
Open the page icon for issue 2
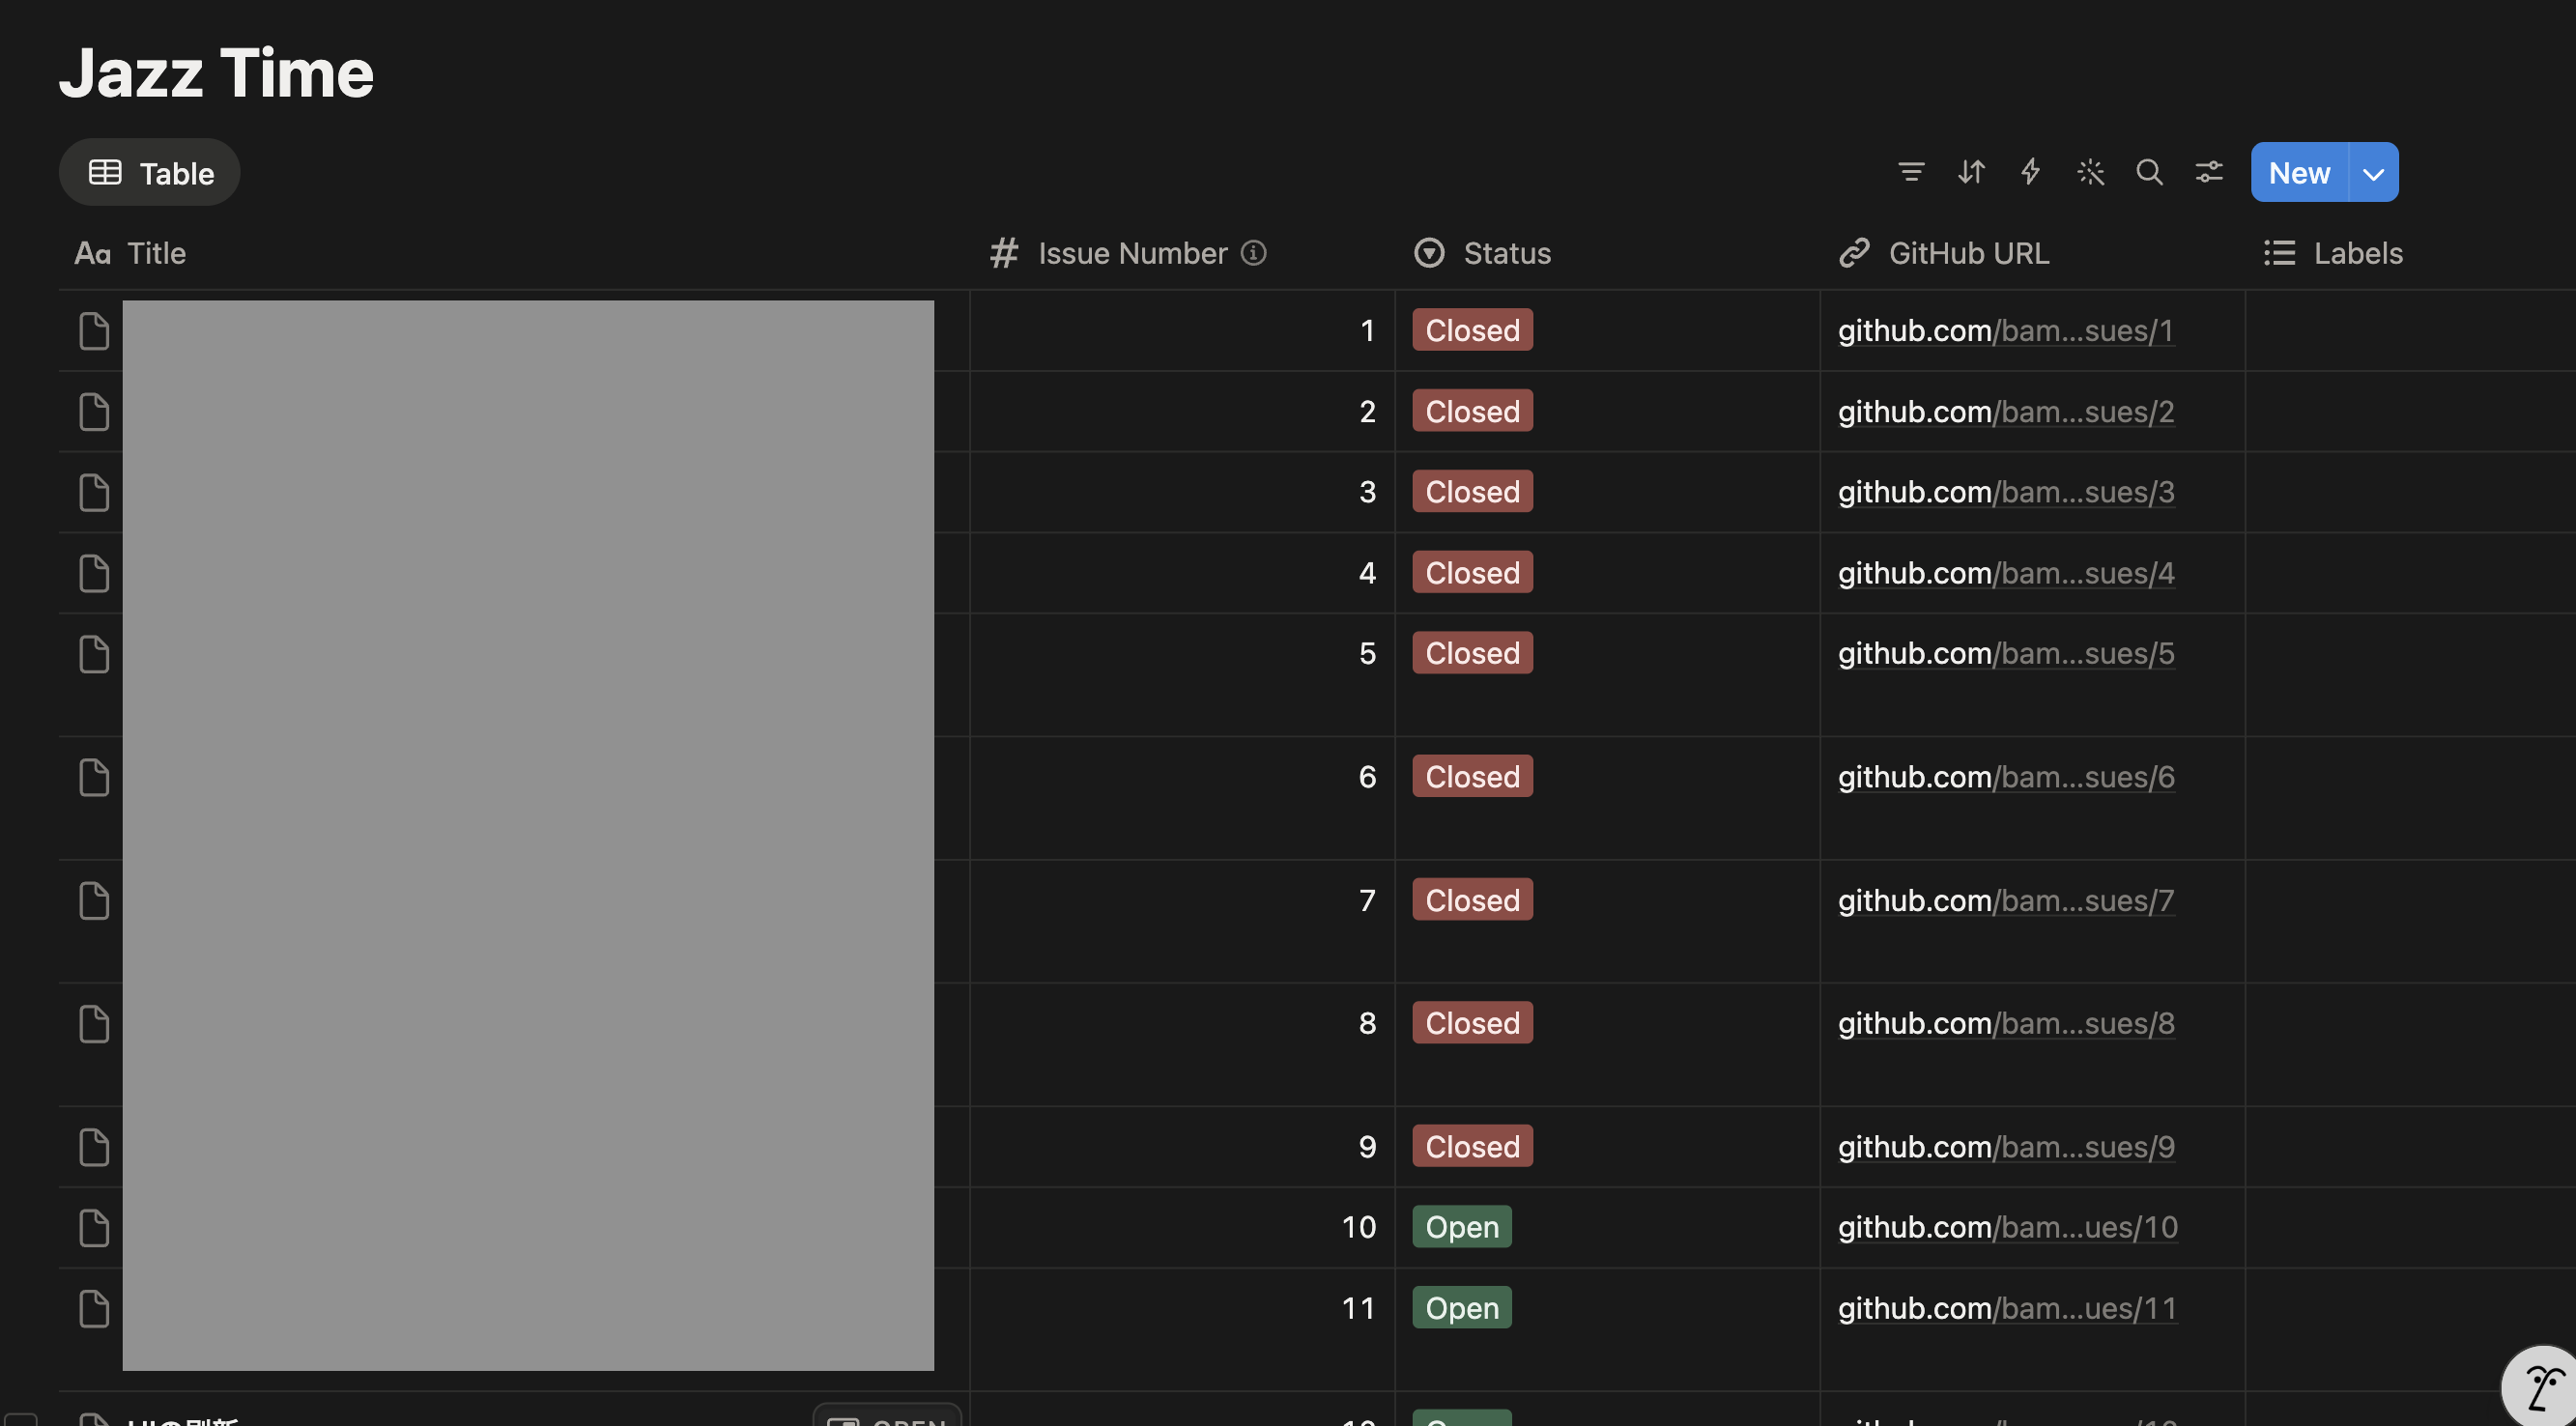pyautogui.click(x=94, y=412)
